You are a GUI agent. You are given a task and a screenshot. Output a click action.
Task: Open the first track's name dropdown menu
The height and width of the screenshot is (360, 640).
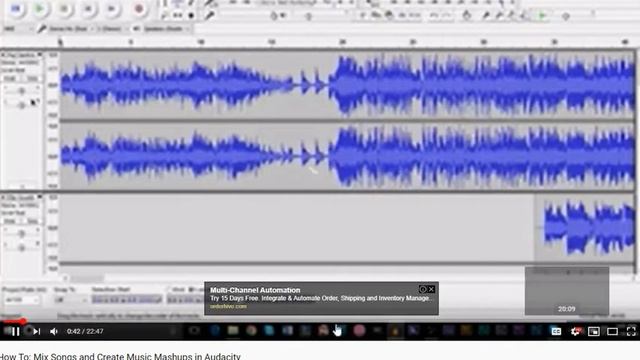tap(23, 55)
